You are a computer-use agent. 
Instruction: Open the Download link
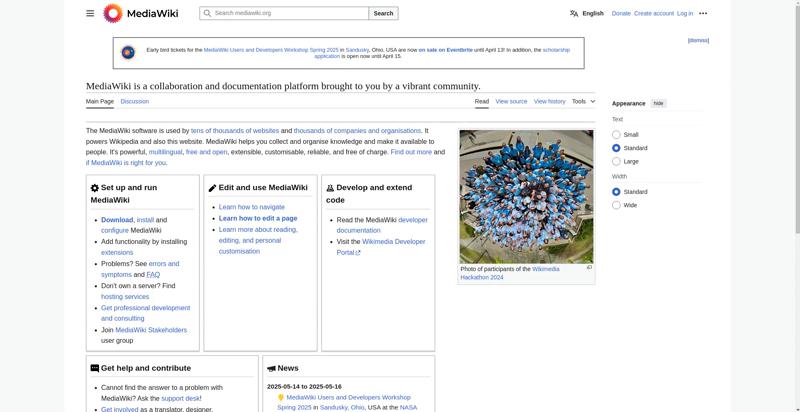point(117,220)
